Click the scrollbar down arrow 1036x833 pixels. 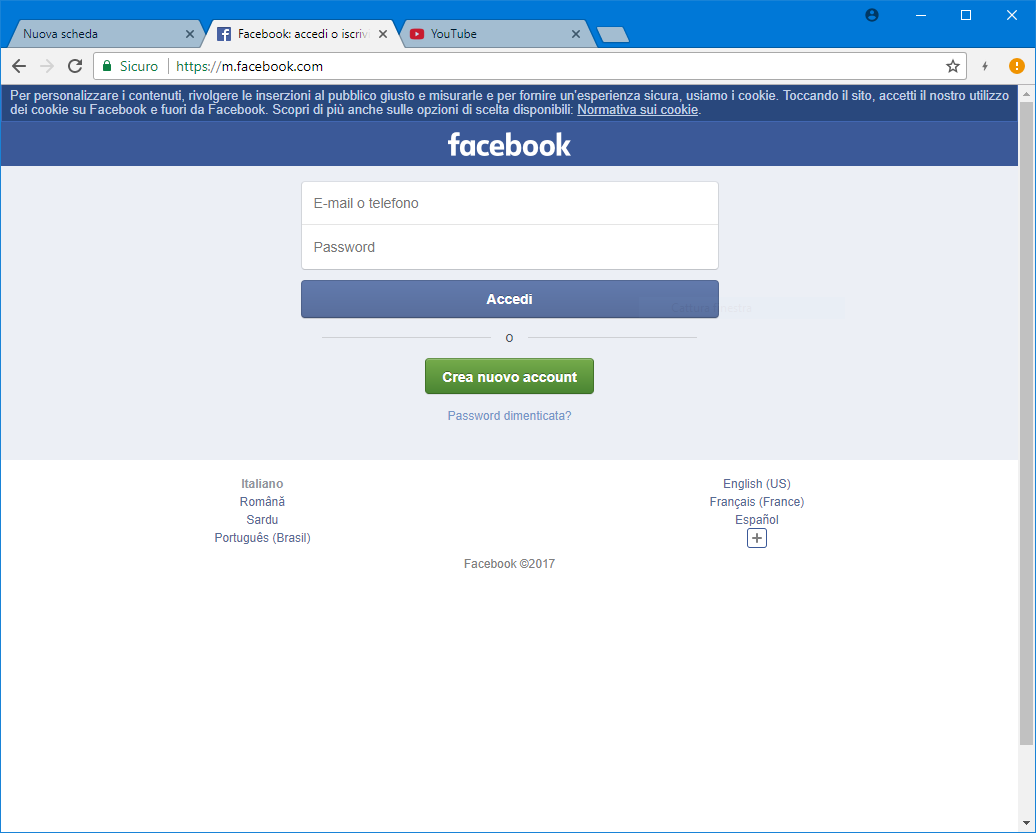click(1026, 823)
